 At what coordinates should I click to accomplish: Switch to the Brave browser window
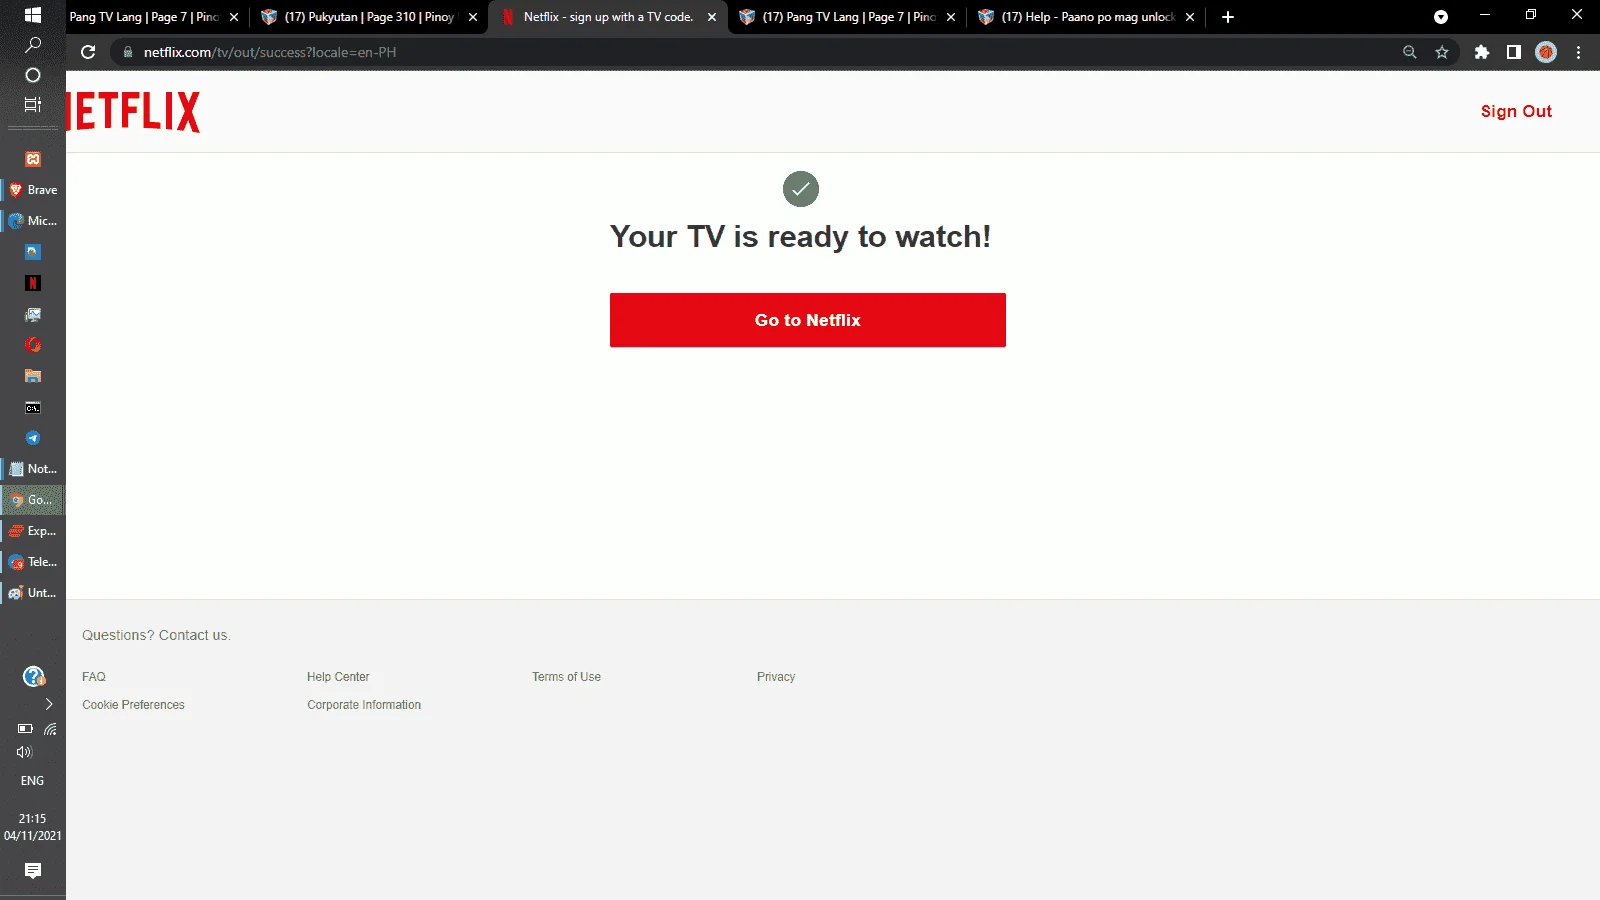[x=33, y=190]
